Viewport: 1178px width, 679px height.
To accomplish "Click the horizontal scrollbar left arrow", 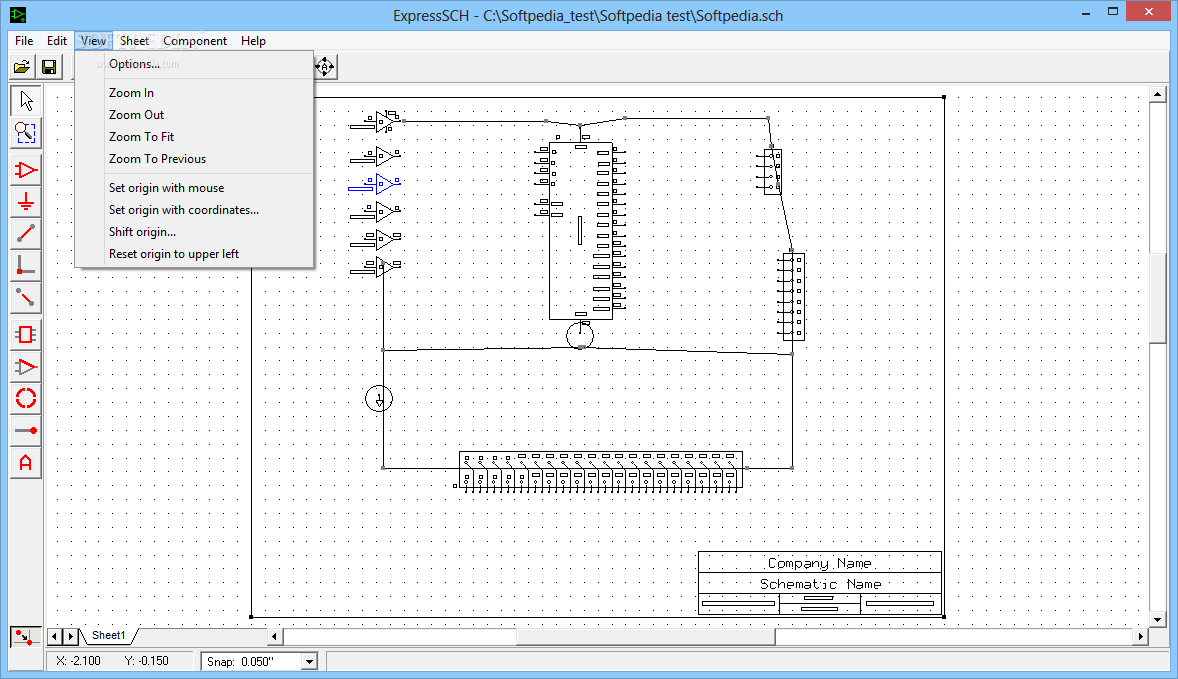I will click(x=274, y=636).
